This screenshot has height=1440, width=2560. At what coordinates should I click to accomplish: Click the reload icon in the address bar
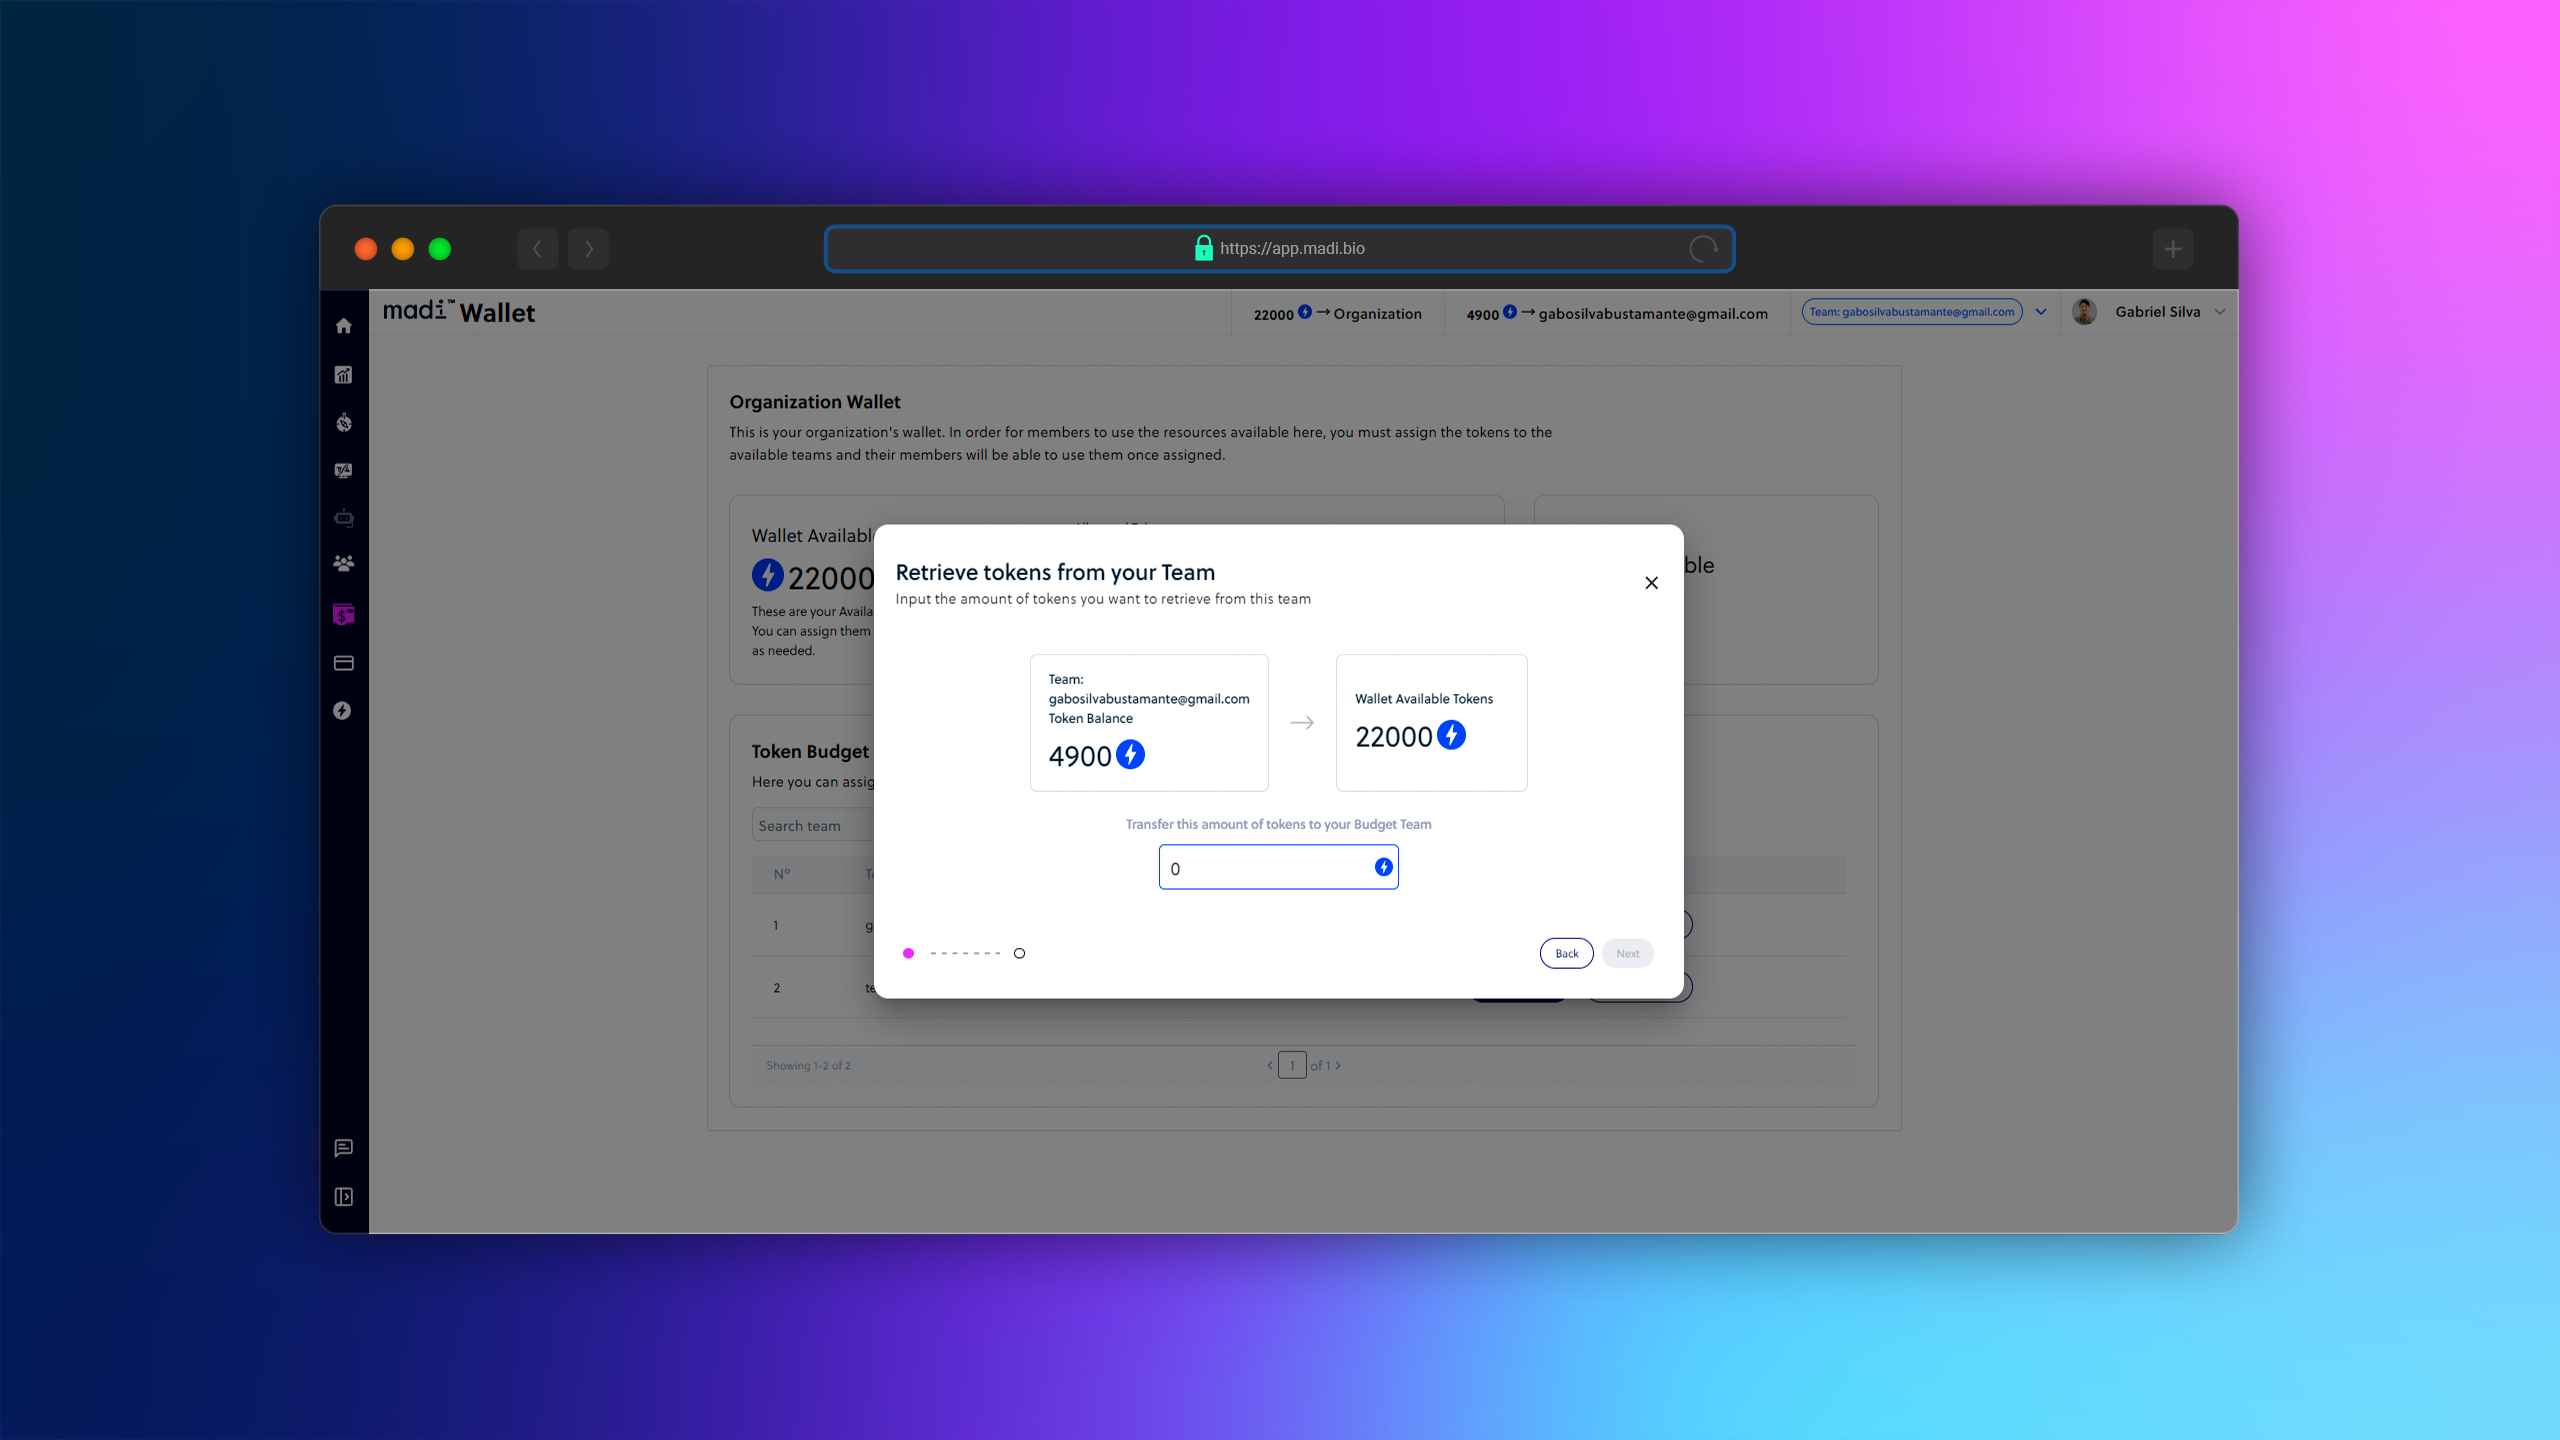coord(1703,249)
